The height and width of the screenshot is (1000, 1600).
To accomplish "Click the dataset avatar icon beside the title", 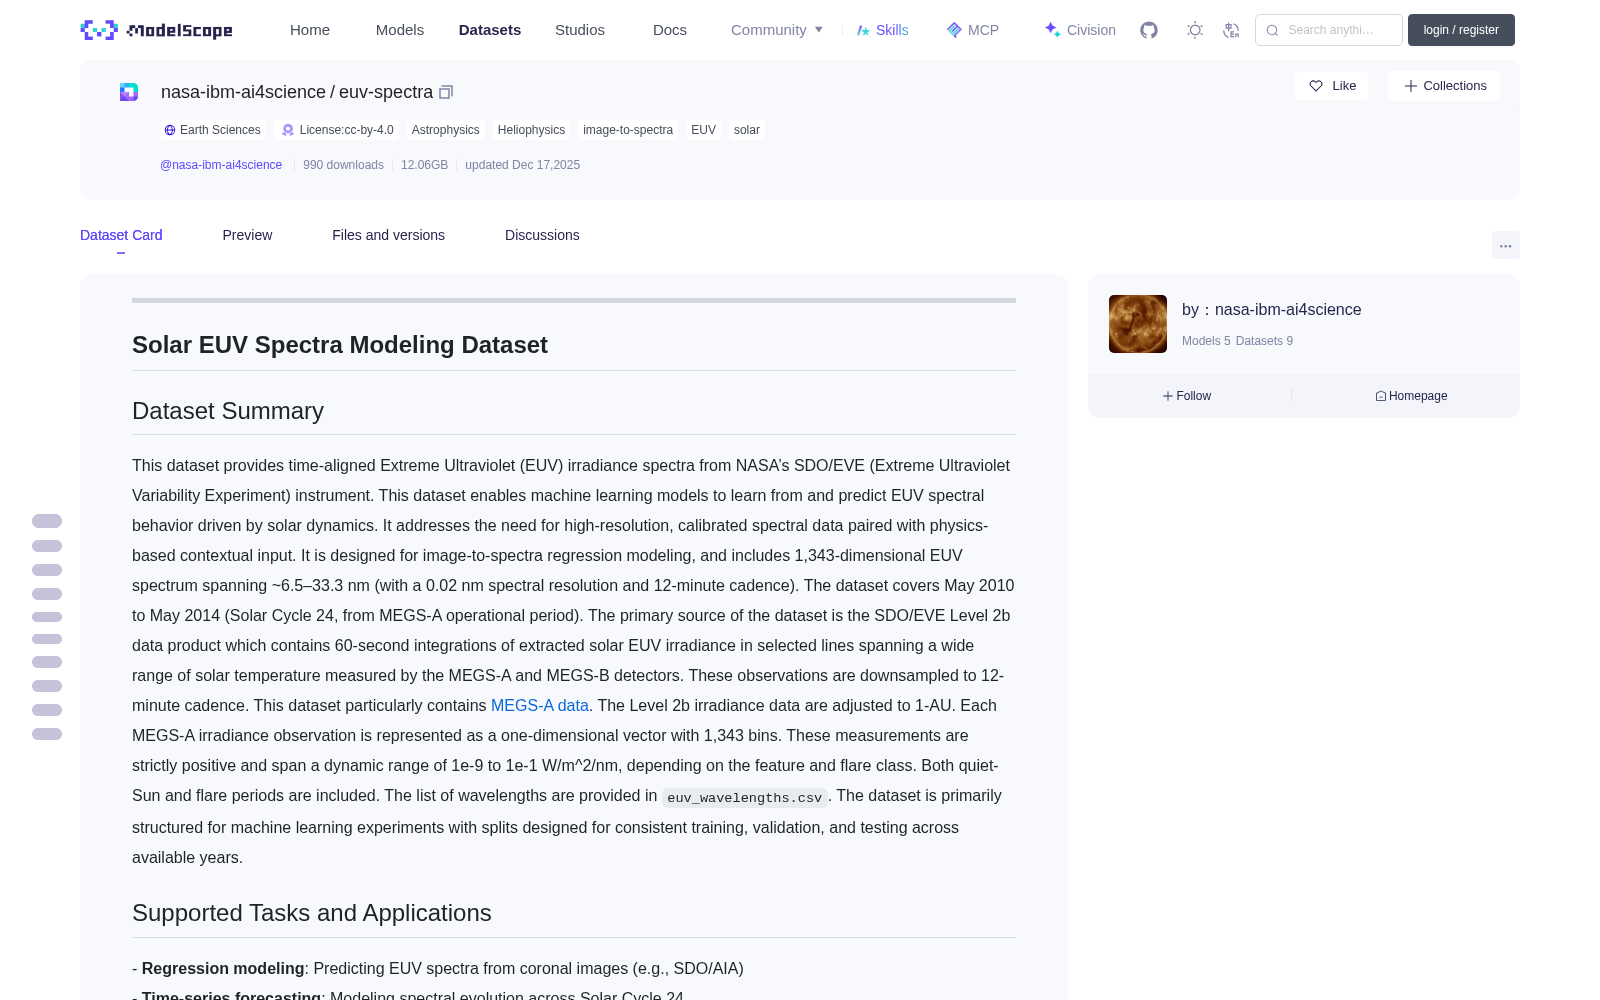I will (129, 92).
